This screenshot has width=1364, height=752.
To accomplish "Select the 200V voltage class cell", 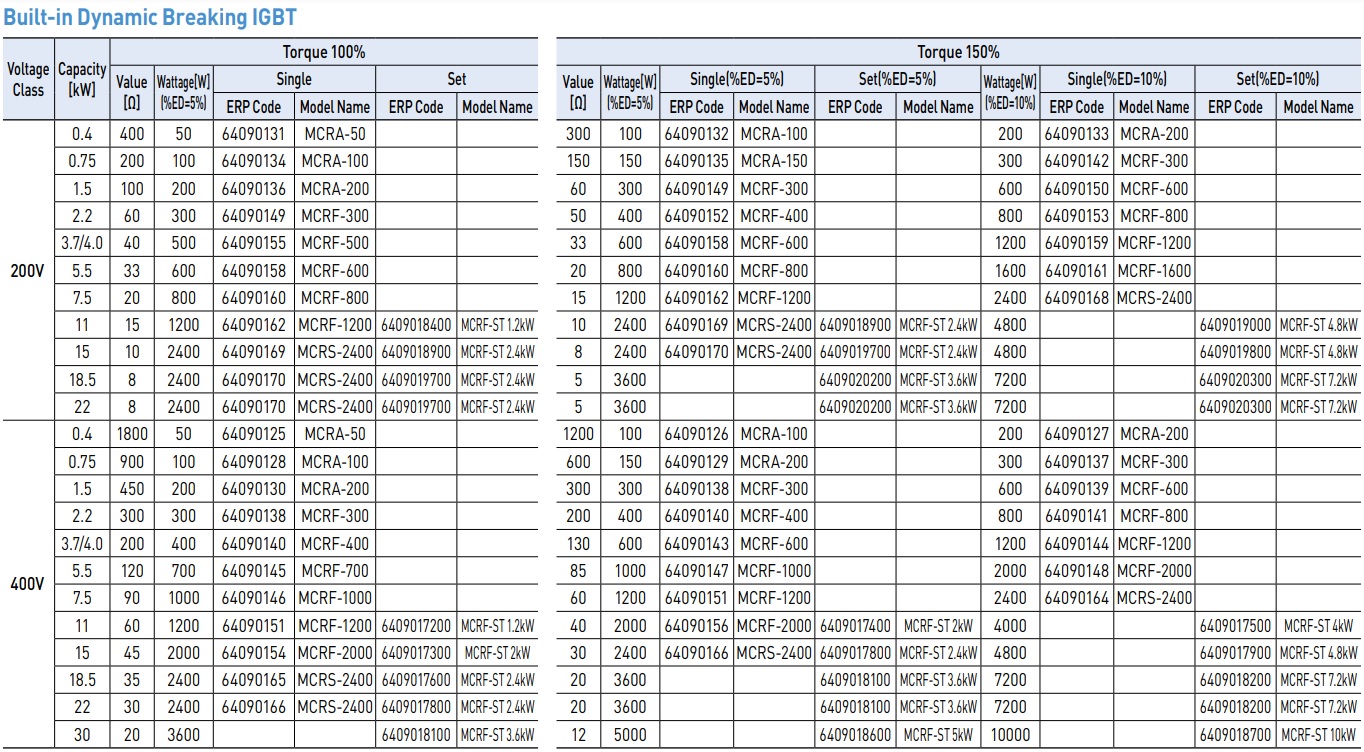I will [28, 270].
